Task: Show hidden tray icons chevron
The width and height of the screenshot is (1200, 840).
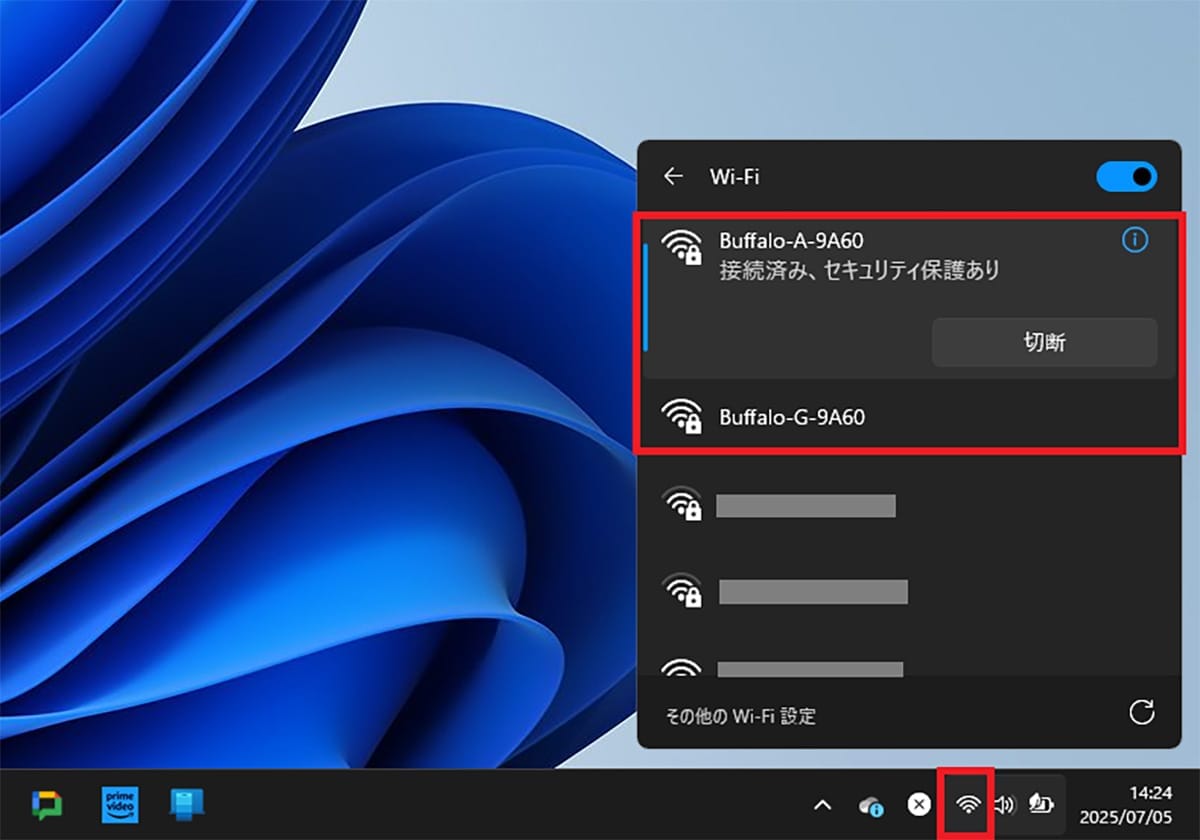Action: [822, 804]
